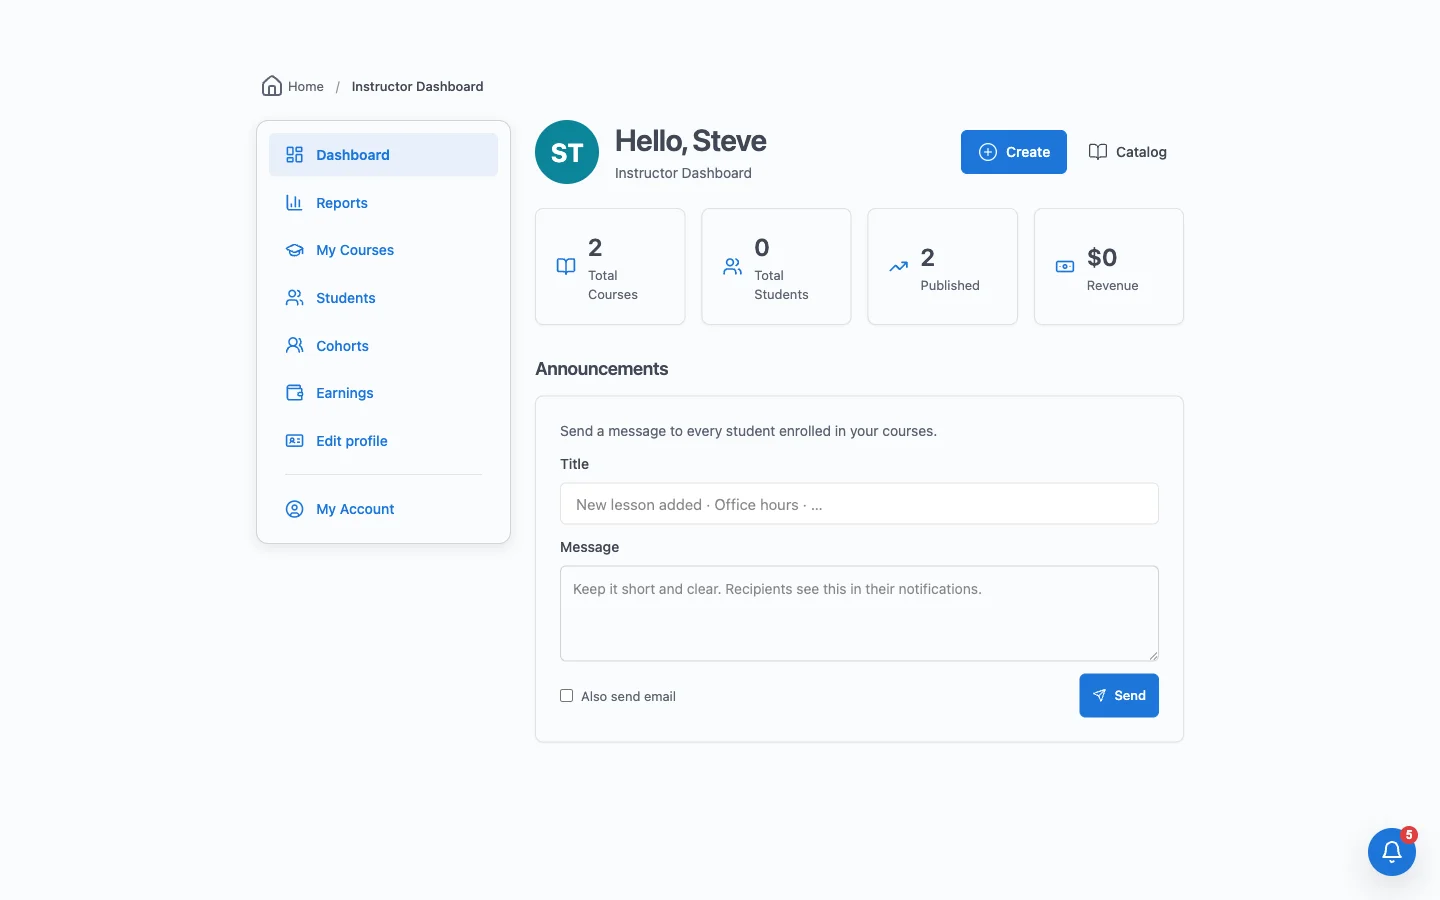
Task: Open the Total Courses stat card
Action: click(x=610, y=266)
